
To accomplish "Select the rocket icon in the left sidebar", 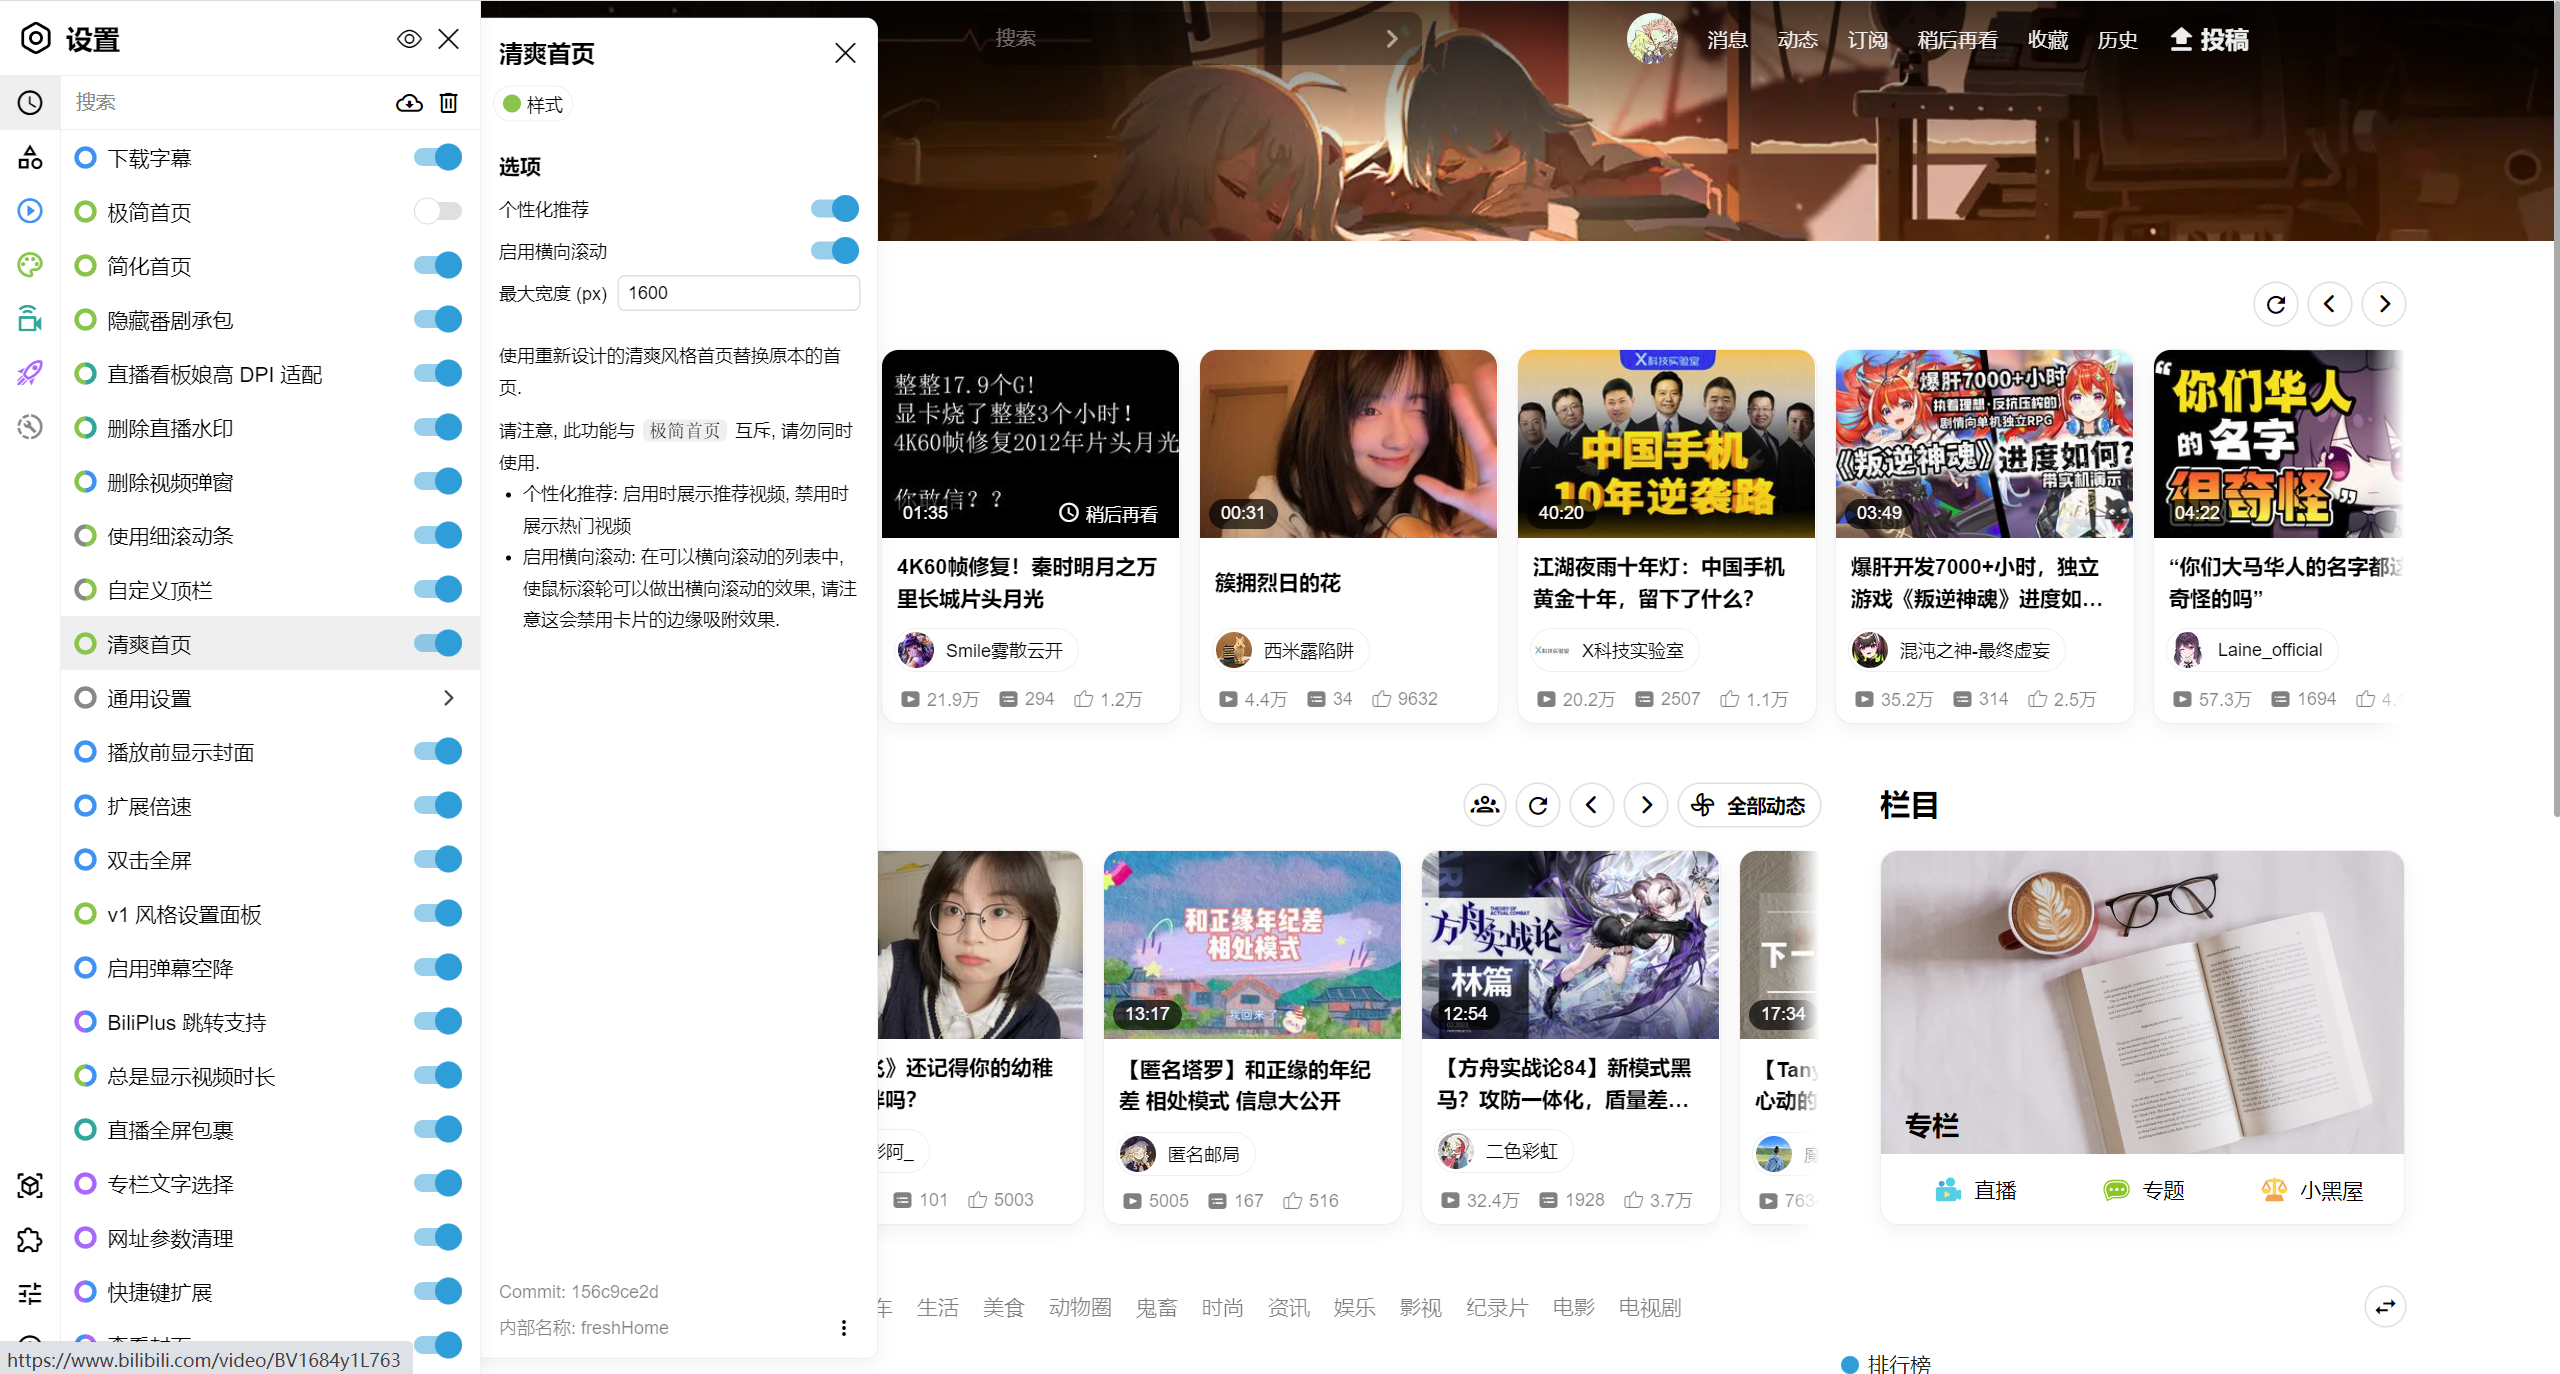I will (29, 373).
